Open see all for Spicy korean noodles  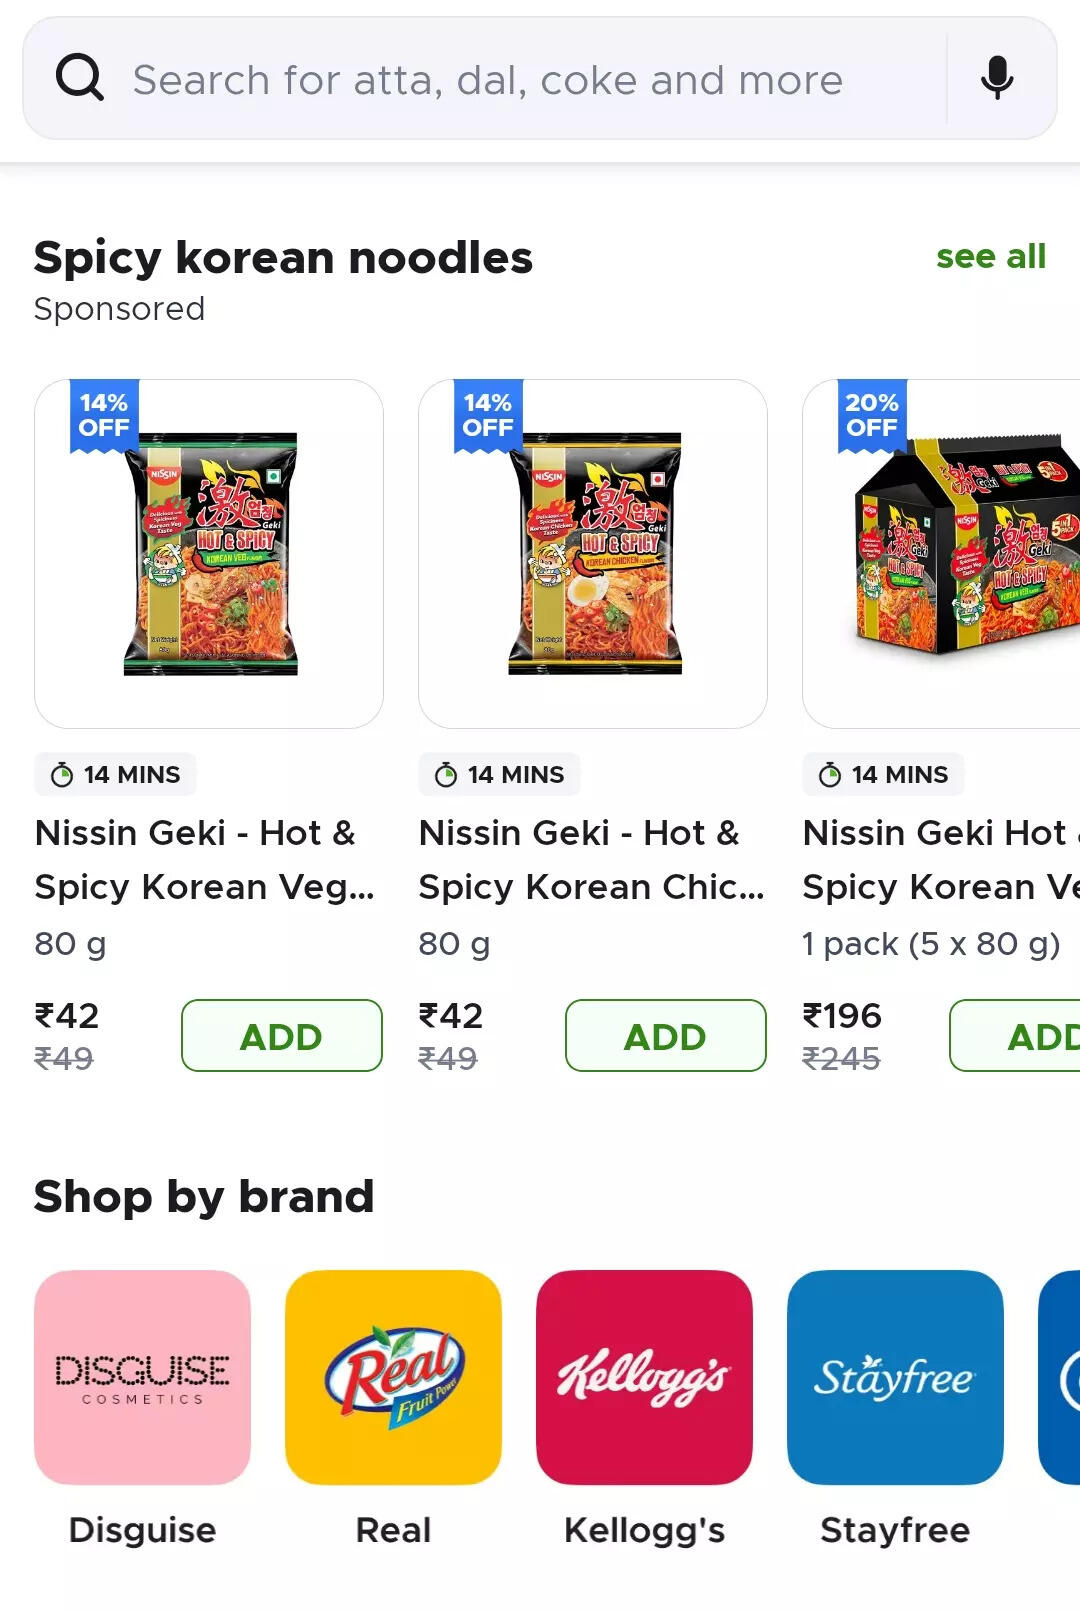pyautogui.click(x=991, y=256)
